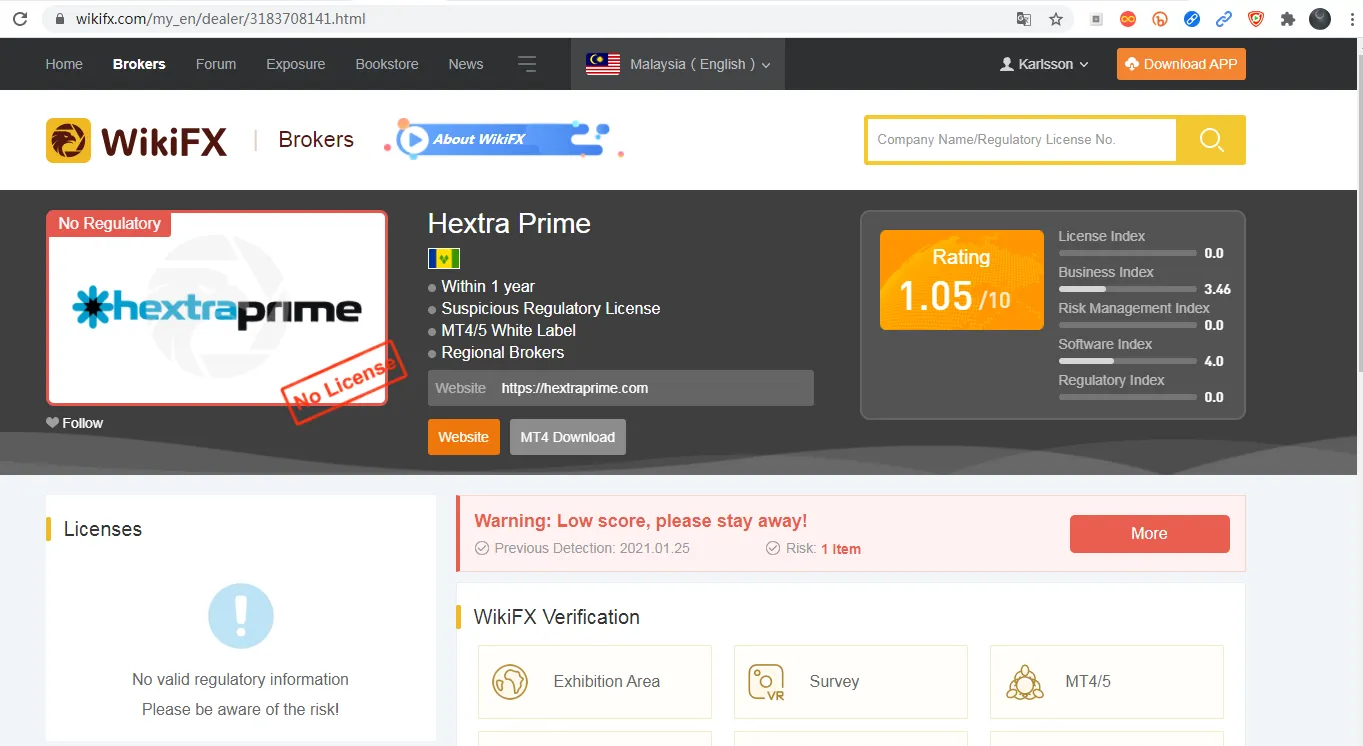The width and height of the screenshot is (1363, 746).
Task: Go to the Home nav item
Action: tap(64, 64)
